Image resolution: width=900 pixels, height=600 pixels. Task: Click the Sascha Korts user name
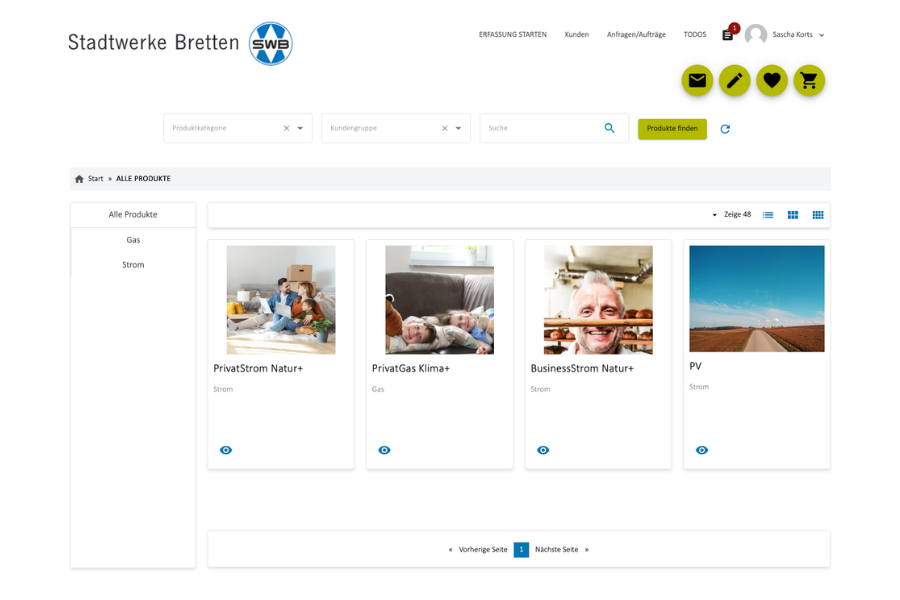point(792,34)
